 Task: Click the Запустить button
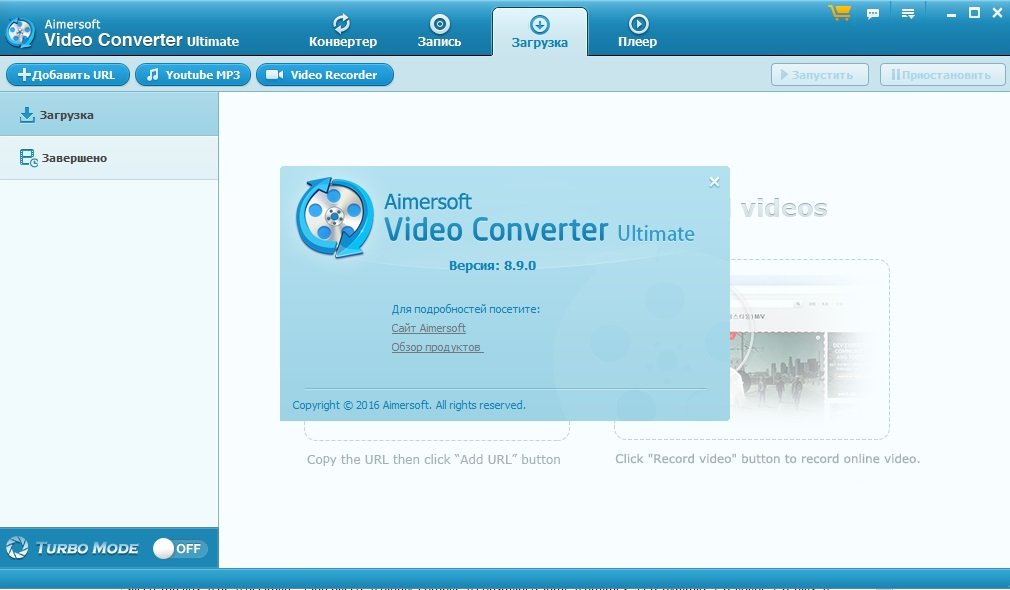point(819,75)
